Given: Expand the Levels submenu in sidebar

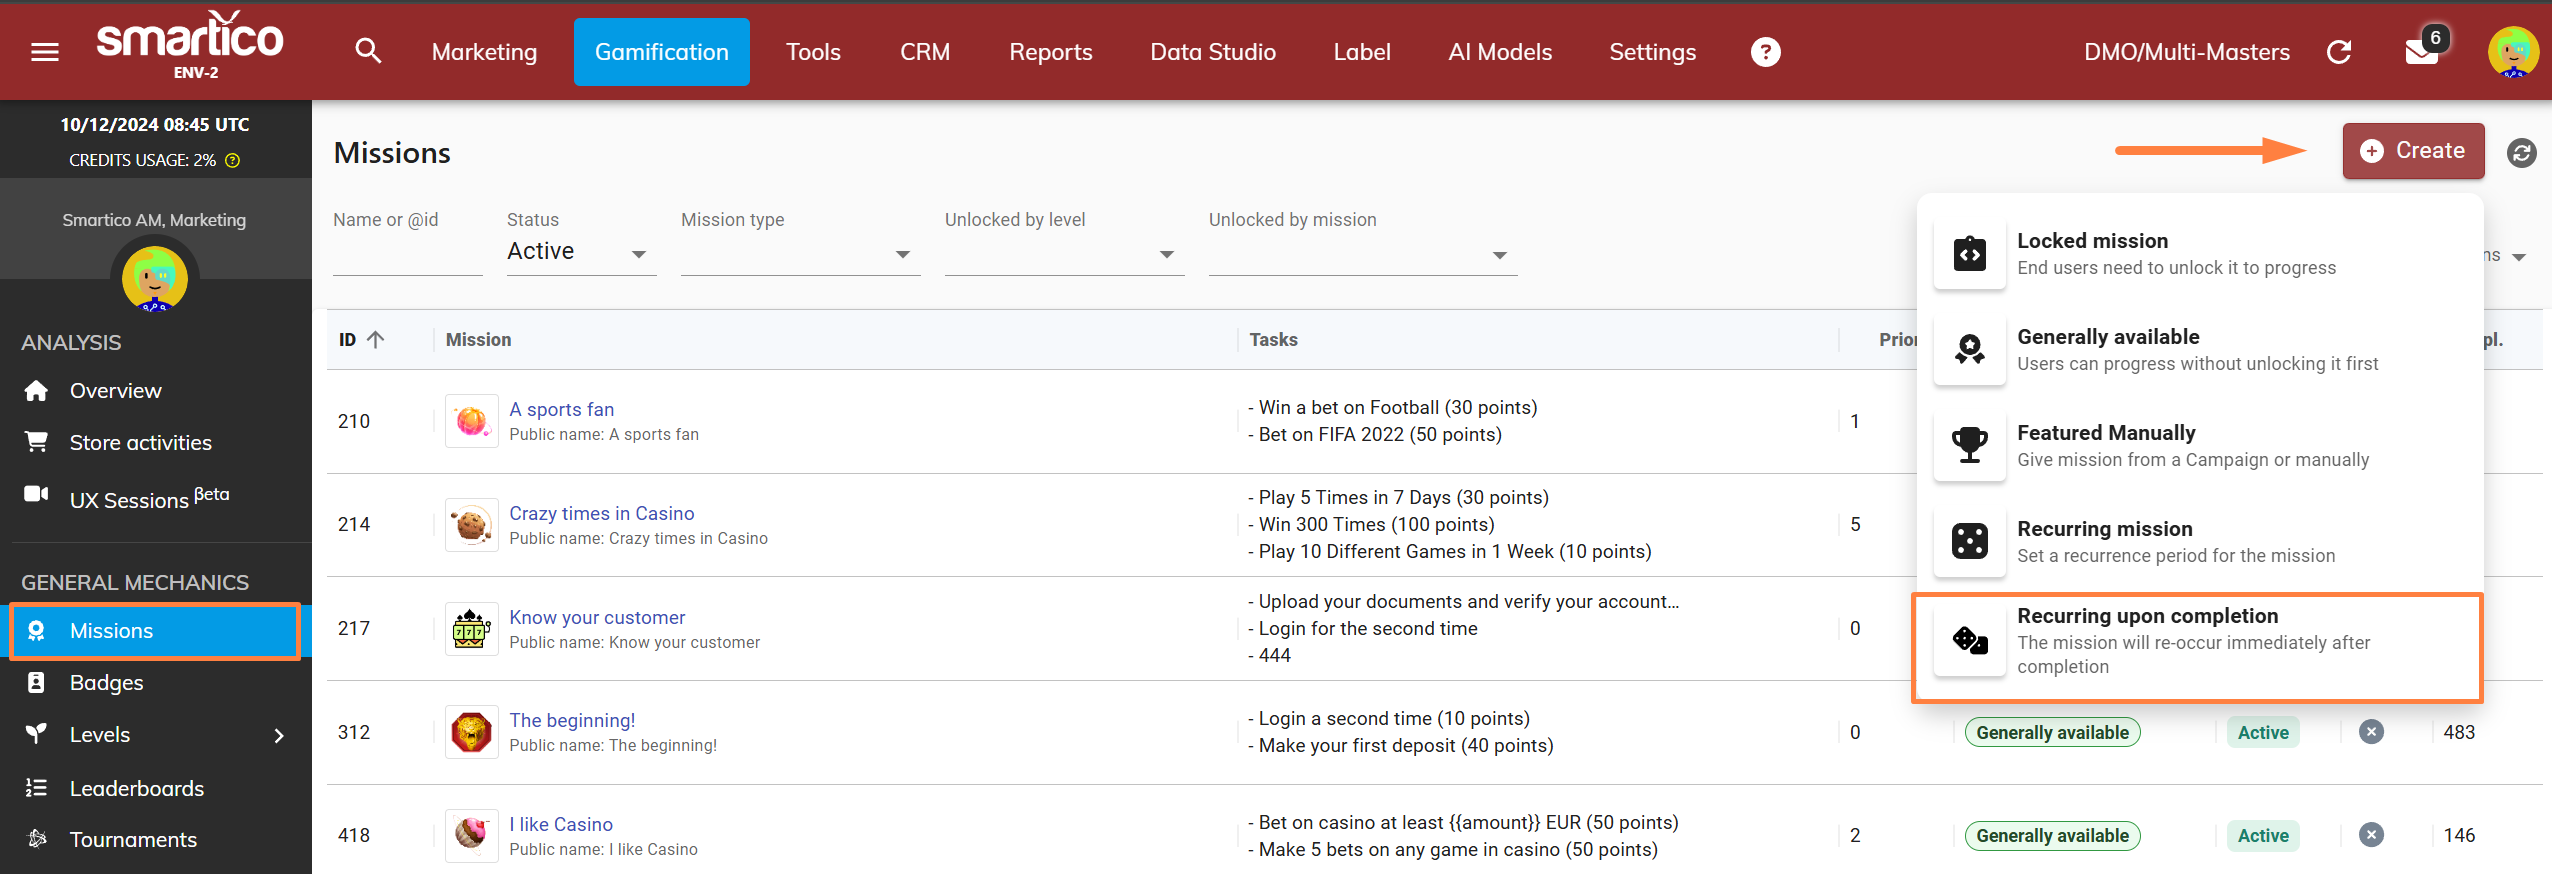Looking at the screenshot, I should 279,736.
